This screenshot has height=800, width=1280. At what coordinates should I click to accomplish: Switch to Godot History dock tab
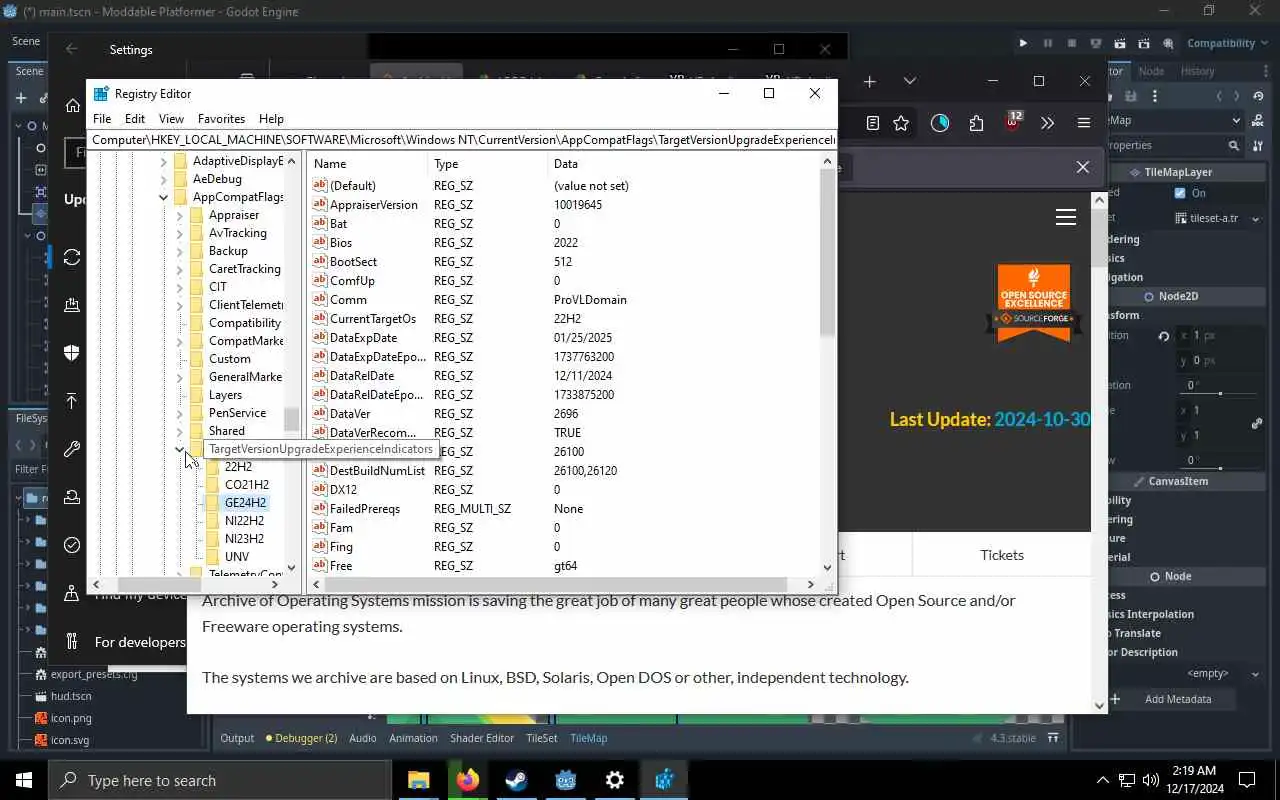1197,71
